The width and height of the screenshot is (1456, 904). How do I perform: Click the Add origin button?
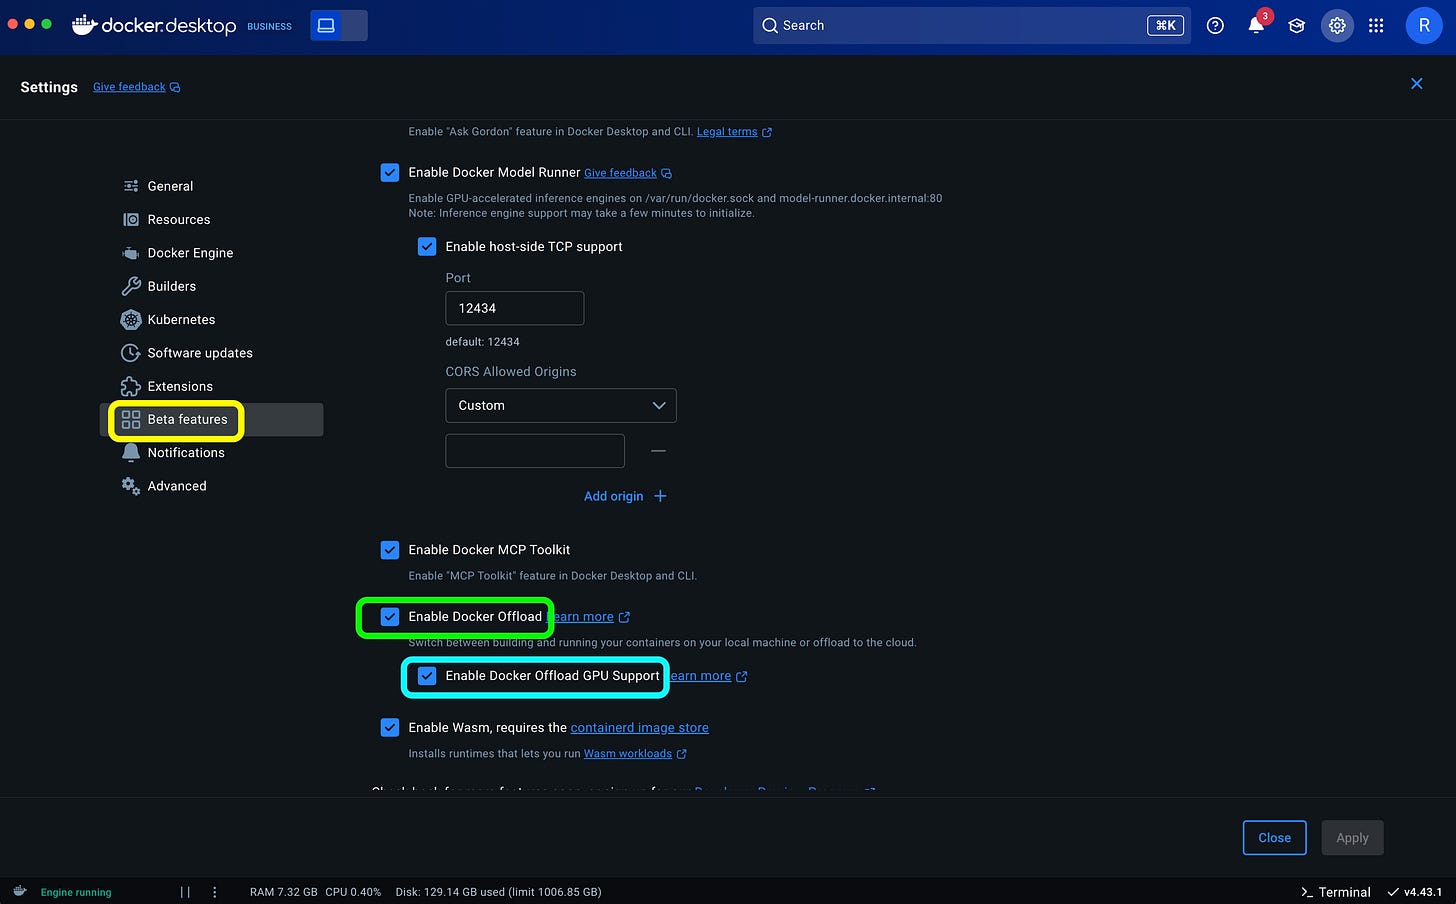coord(624,496)
